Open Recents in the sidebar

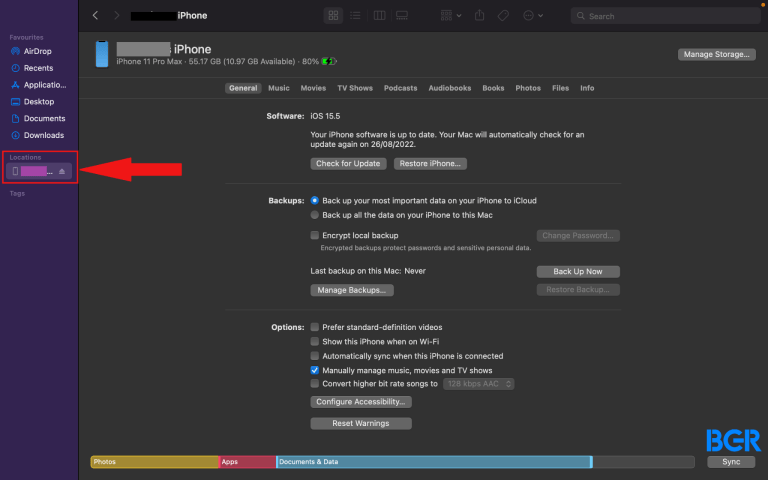(38, 68)
